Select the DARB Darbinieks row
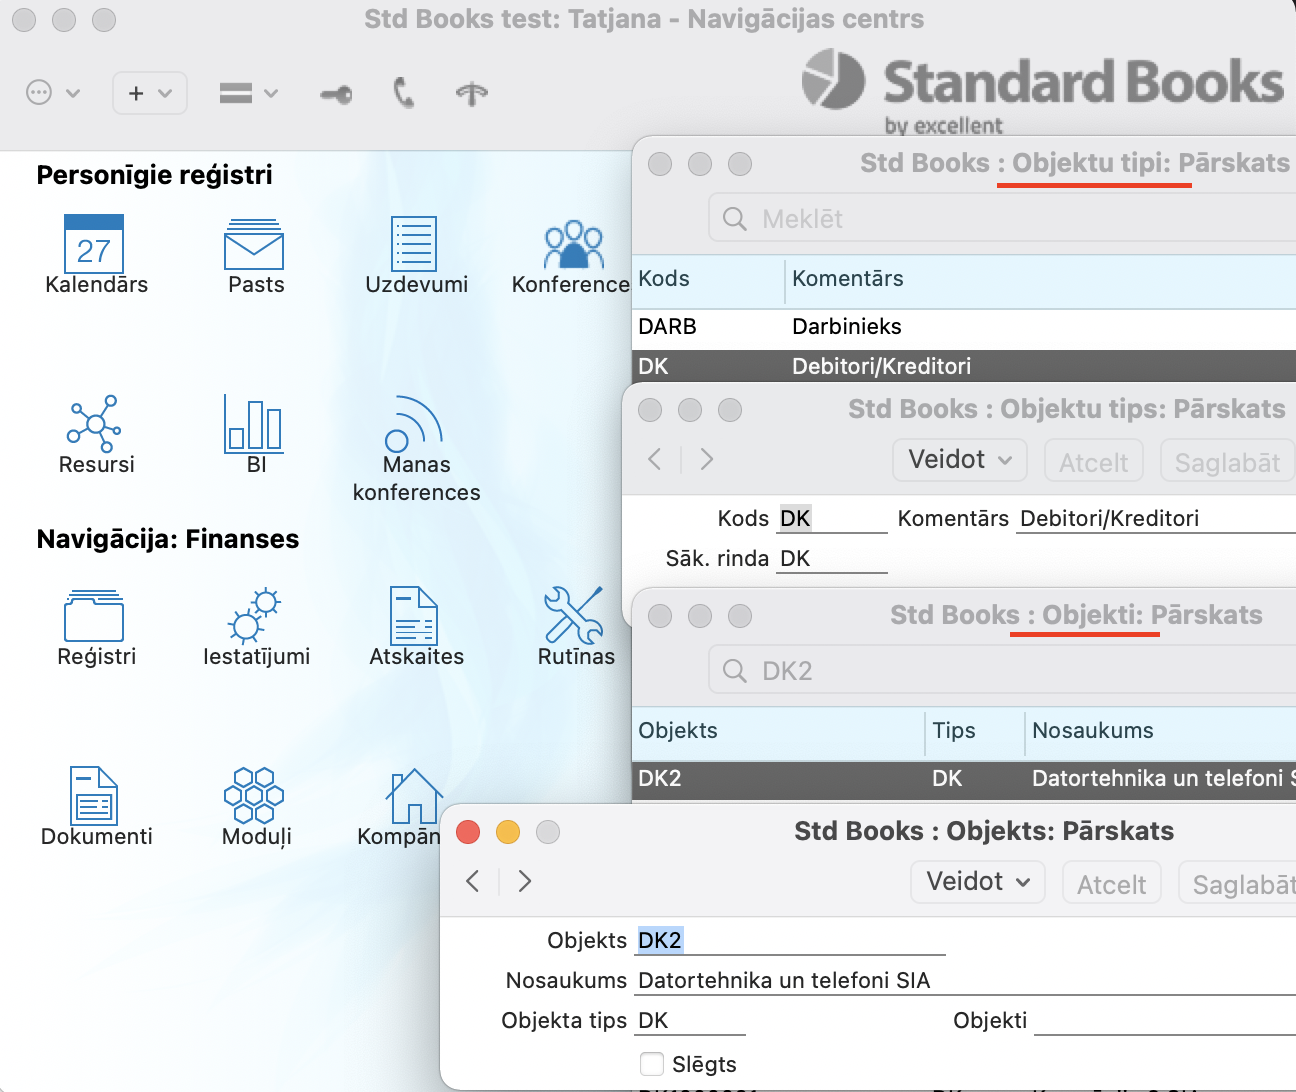1296x1092 pixels. click(900, 327)
